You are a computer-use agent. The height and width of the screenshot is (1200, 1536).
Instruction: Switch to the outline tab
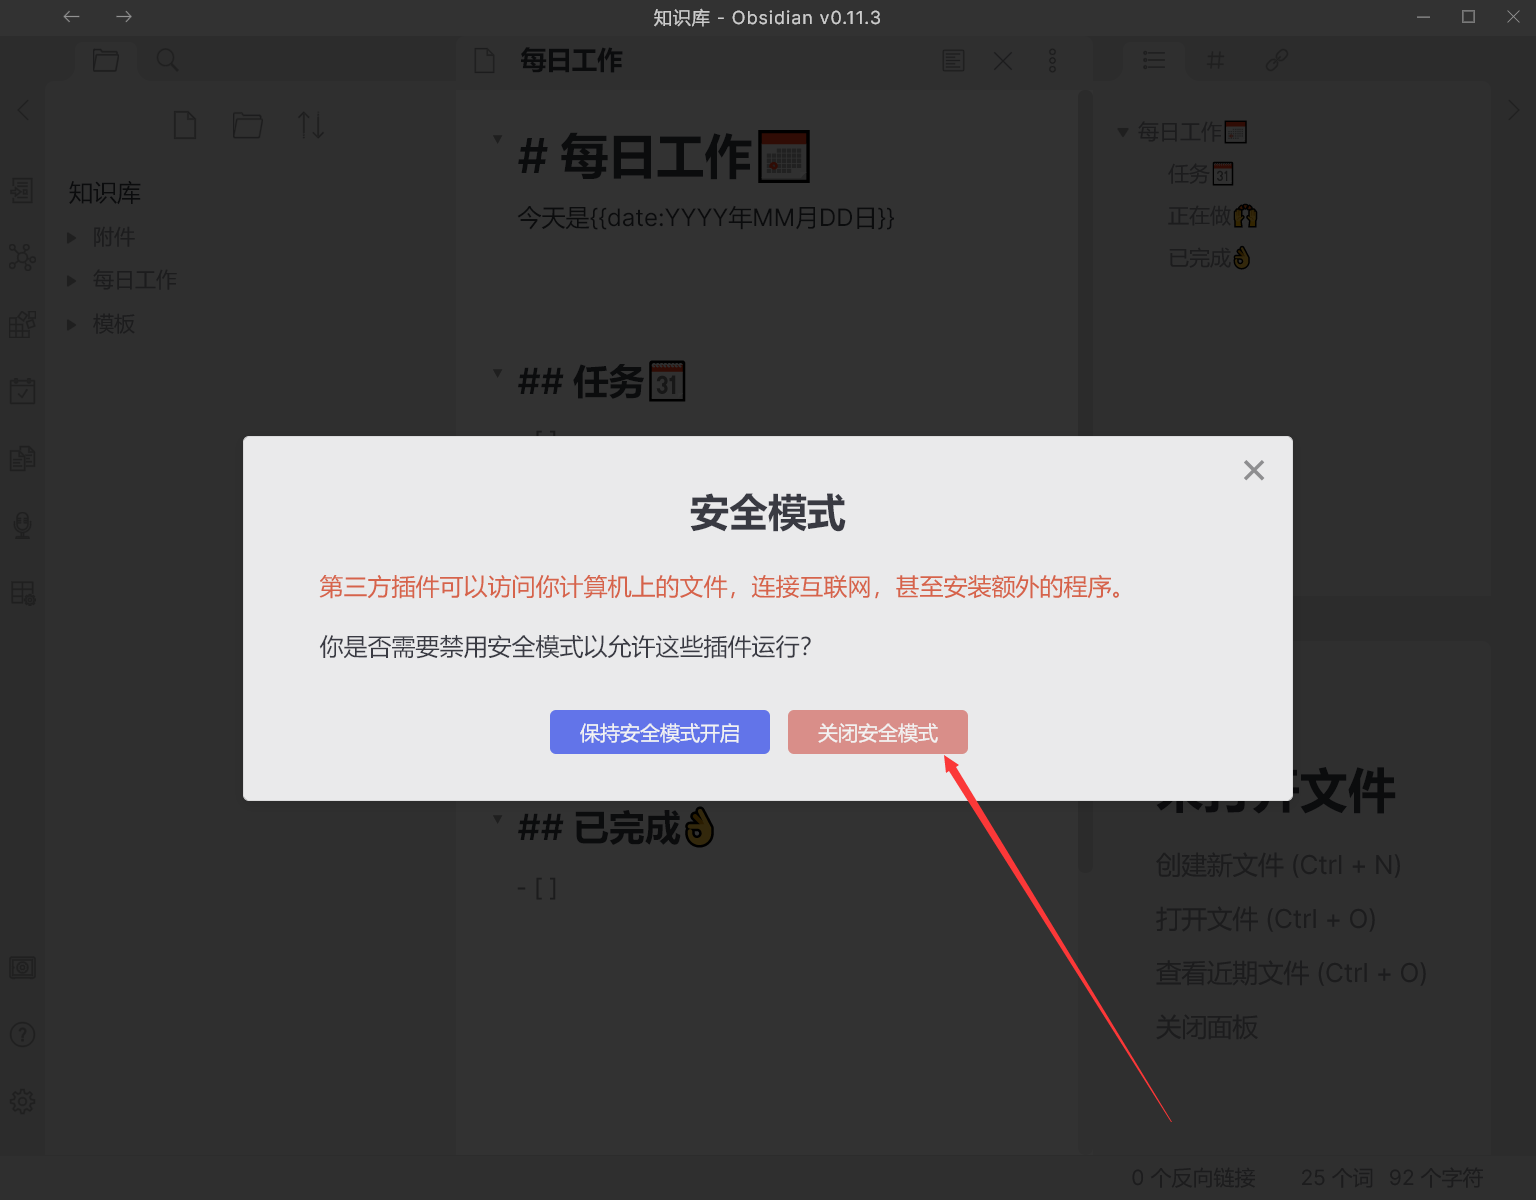pos(1154,60)
